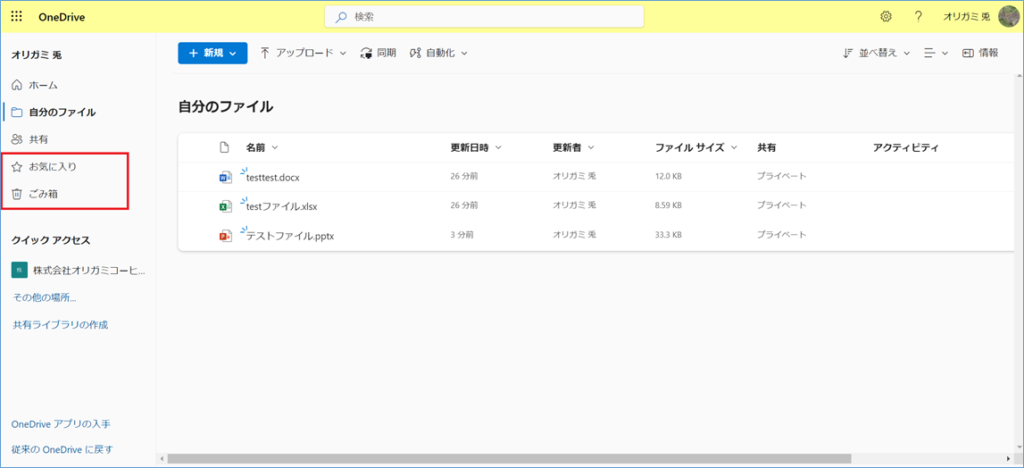Open the user profile avatar
The width and height of the screenshot is (1024, 468).
(1008, 17)
